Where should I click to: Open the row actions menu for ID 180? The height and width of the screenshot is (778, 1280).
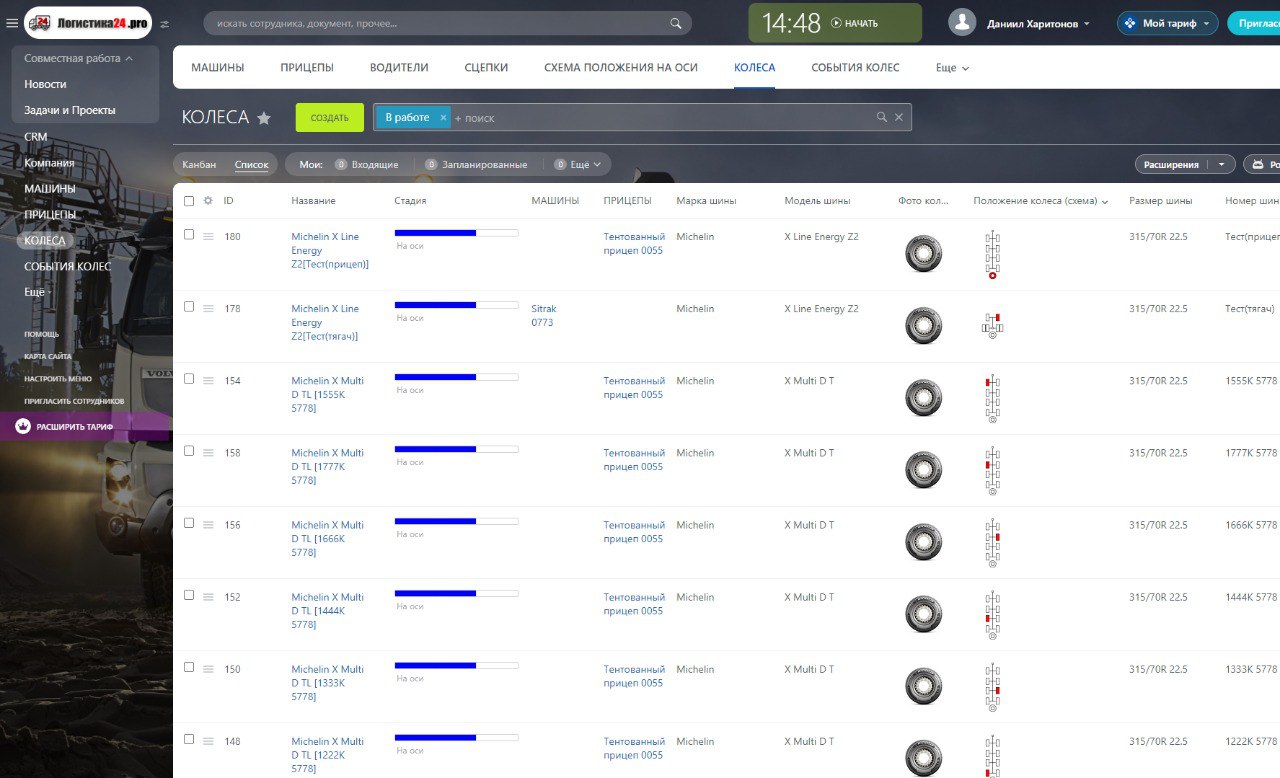click(x=208, y=237)
